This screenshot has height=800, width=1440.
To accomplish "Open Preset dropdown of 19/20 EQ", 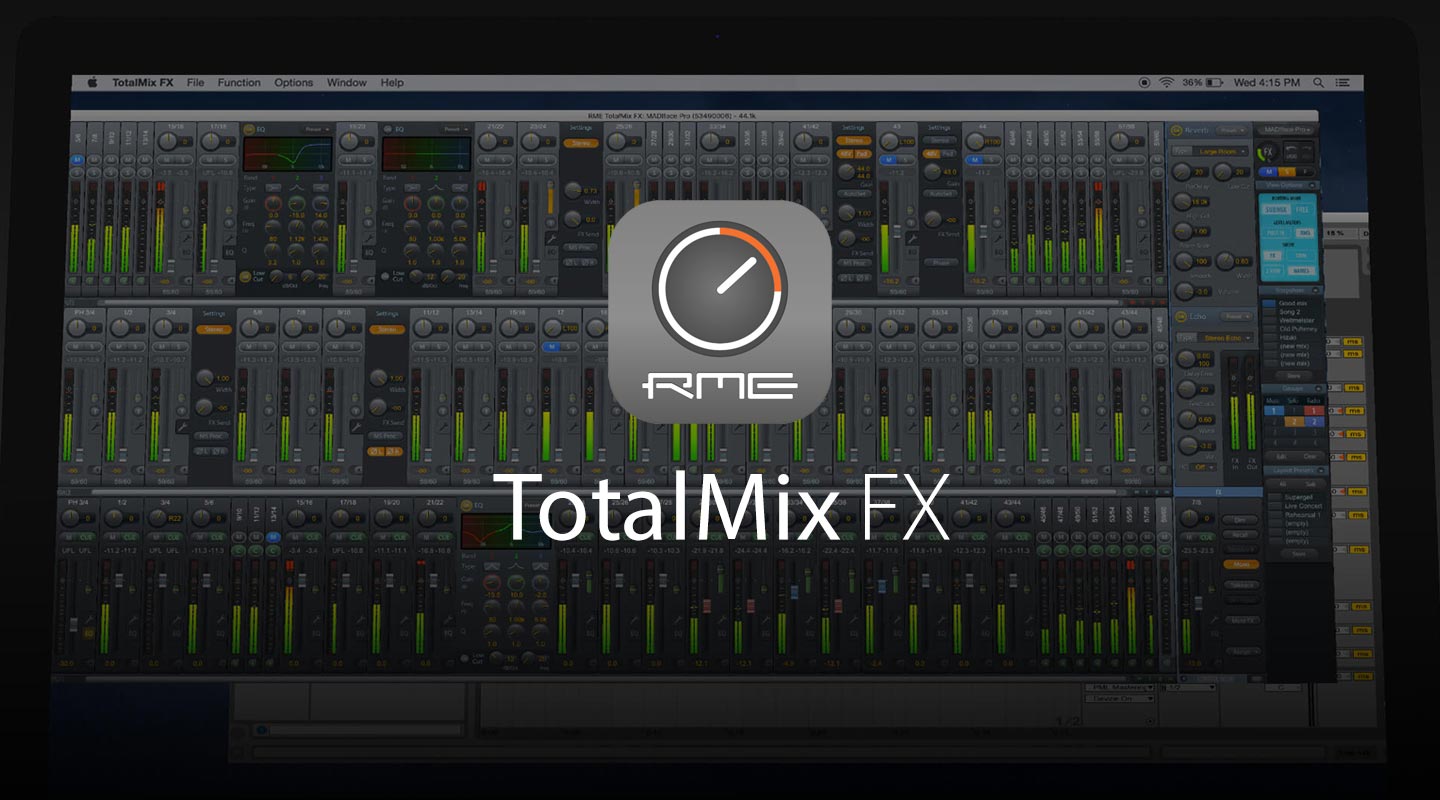I will tap(455, 129).
